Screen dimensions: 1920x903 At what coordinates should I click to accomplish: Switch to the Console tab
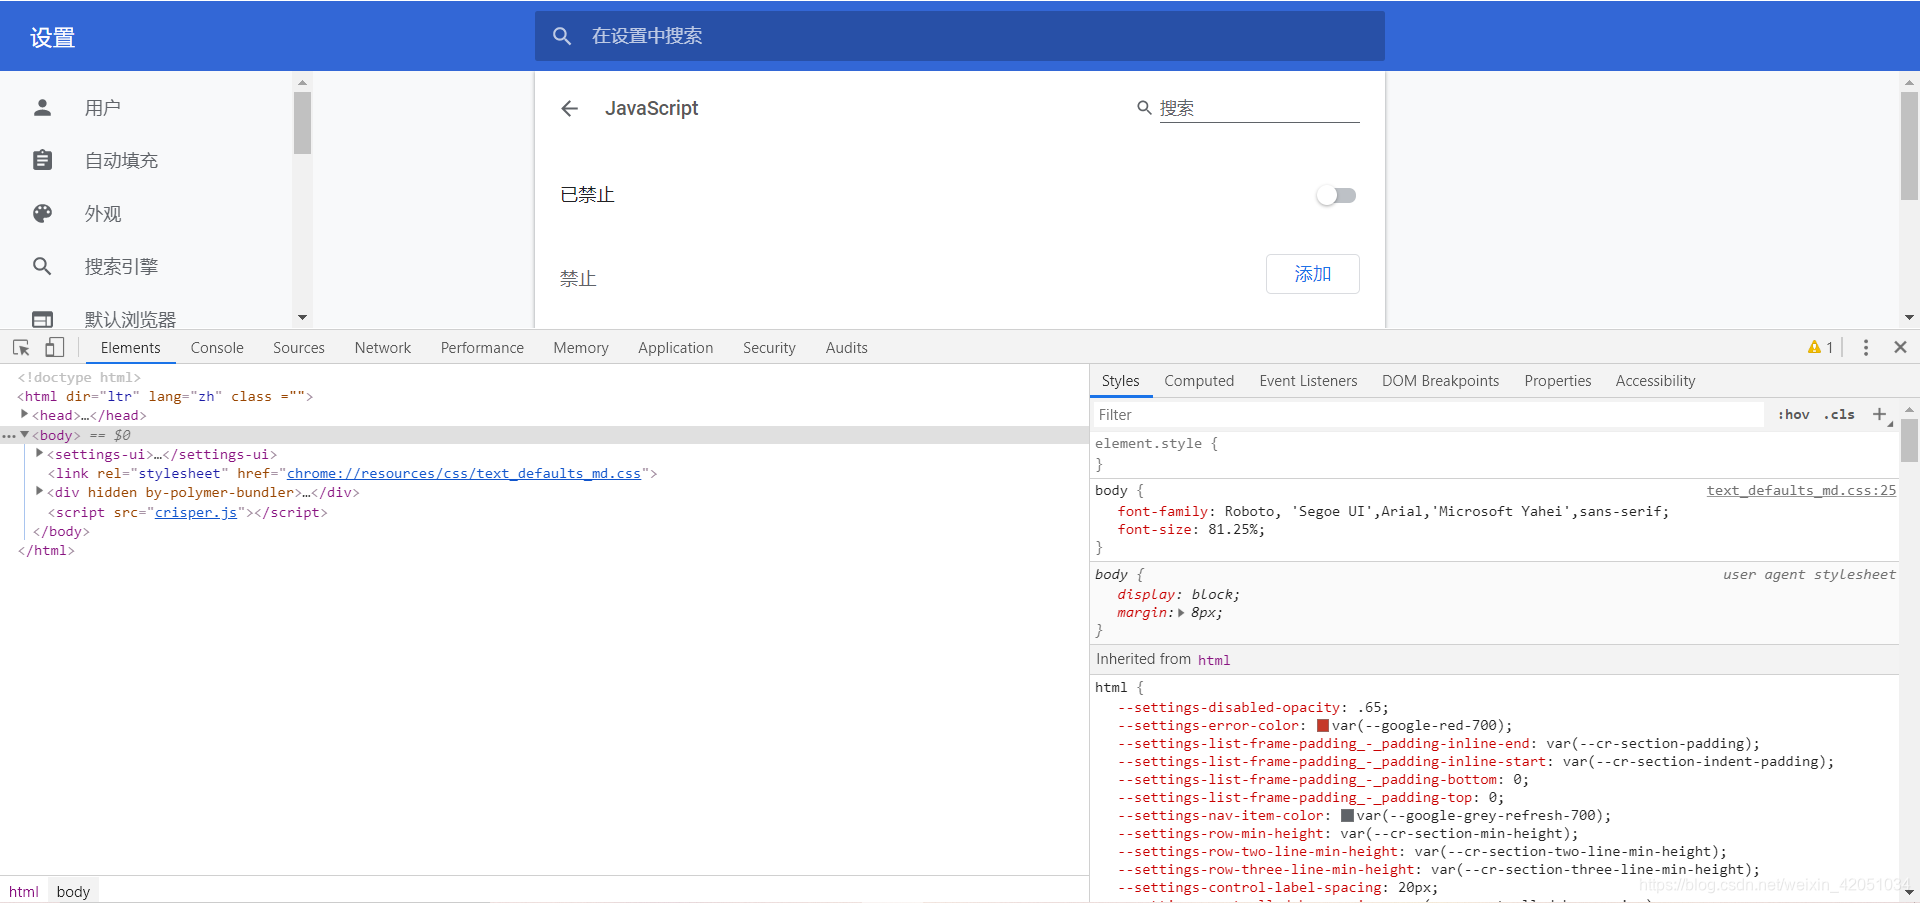point(217,347)
